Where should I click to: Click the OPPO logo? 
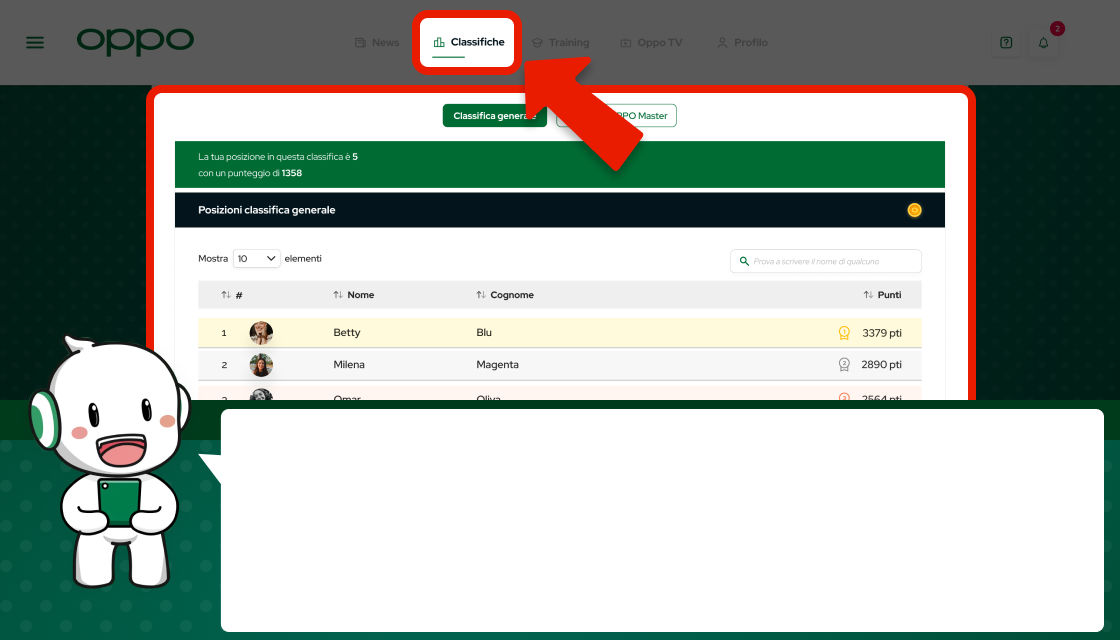[135, 41]
